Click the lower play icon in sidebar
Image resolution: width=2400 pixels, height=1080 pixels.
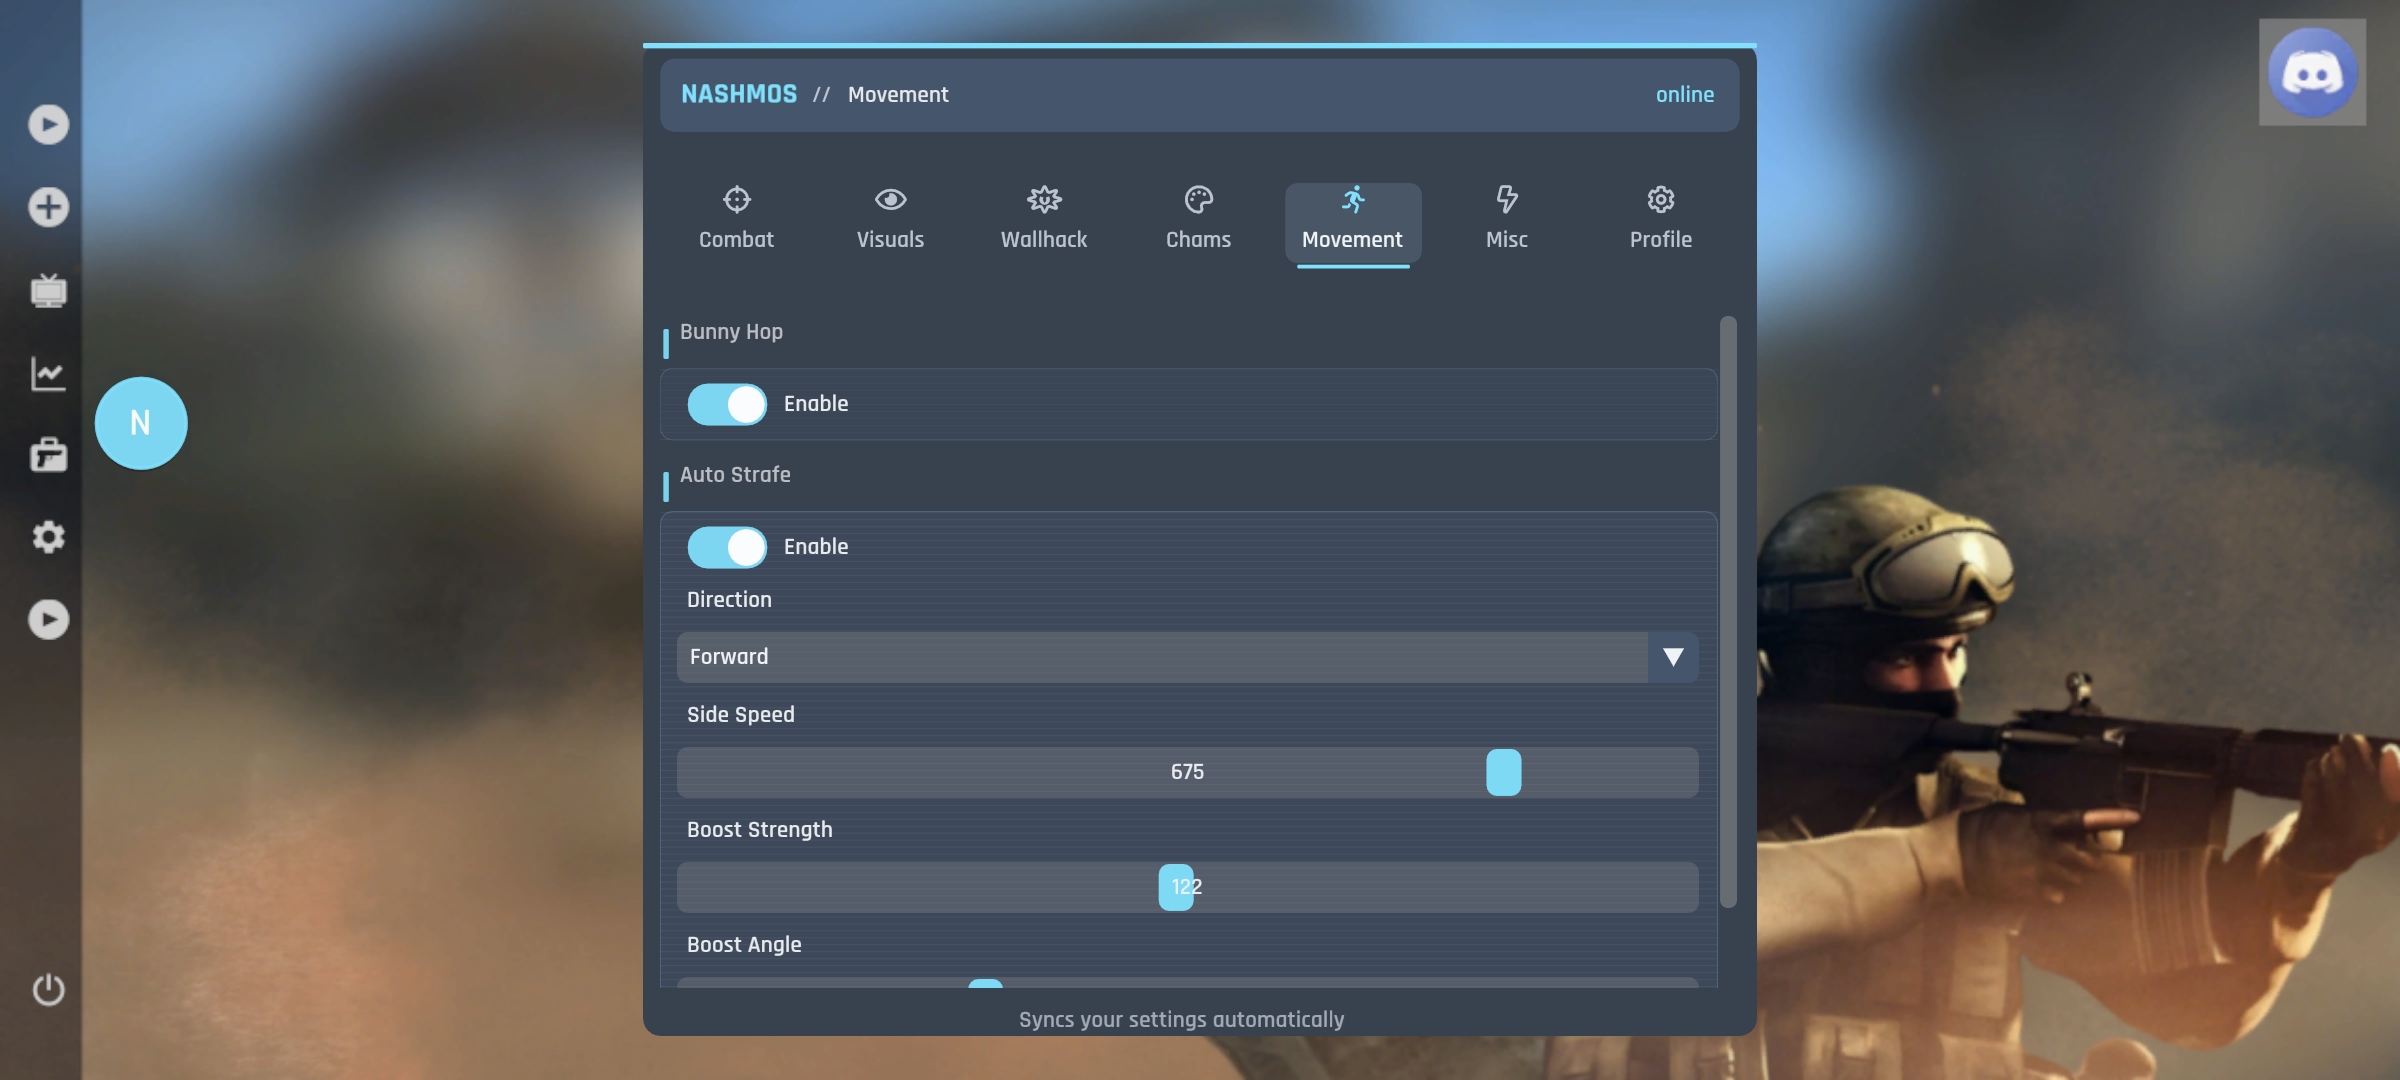point(48,620)
